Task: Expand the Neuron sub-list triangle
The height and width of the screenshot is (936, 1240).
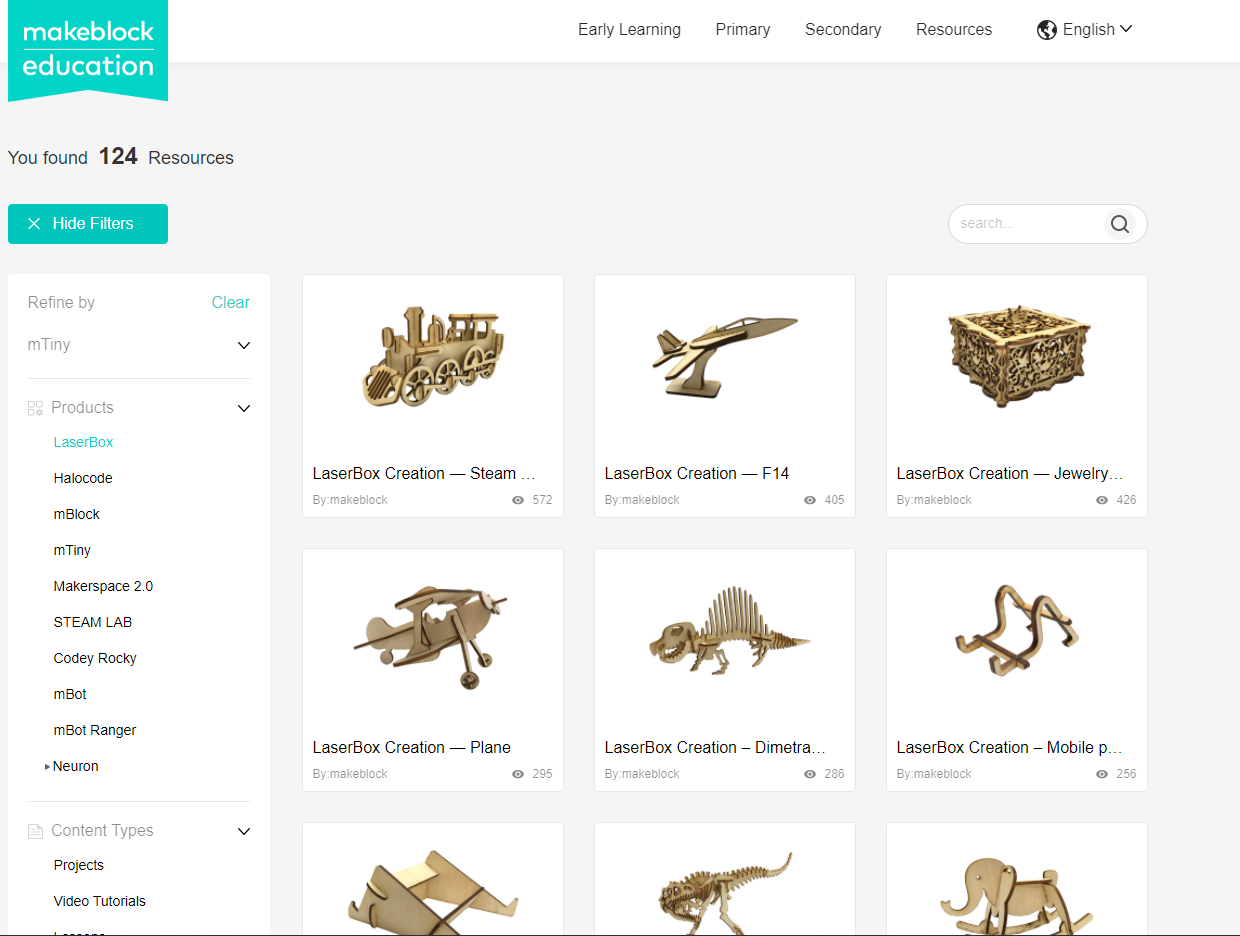Action: 47,767
